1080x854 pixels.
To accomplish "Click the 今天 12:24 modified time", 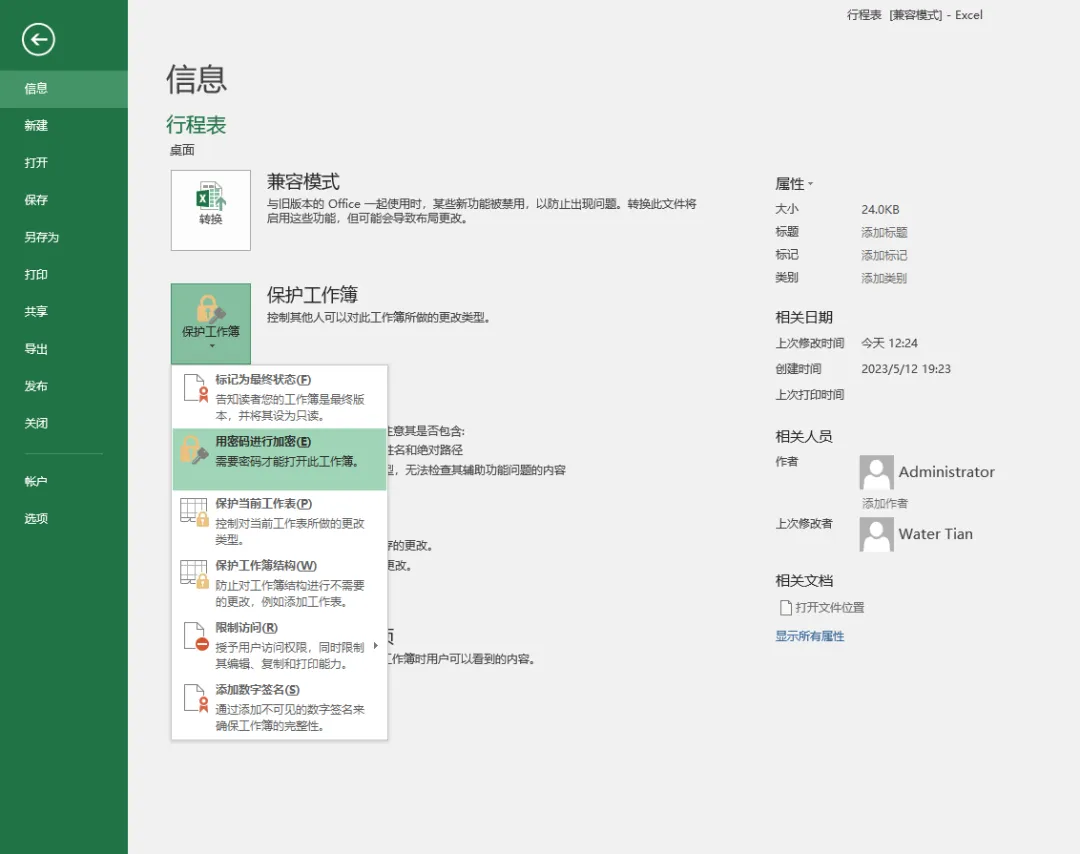I will click(x=889, y=343).
